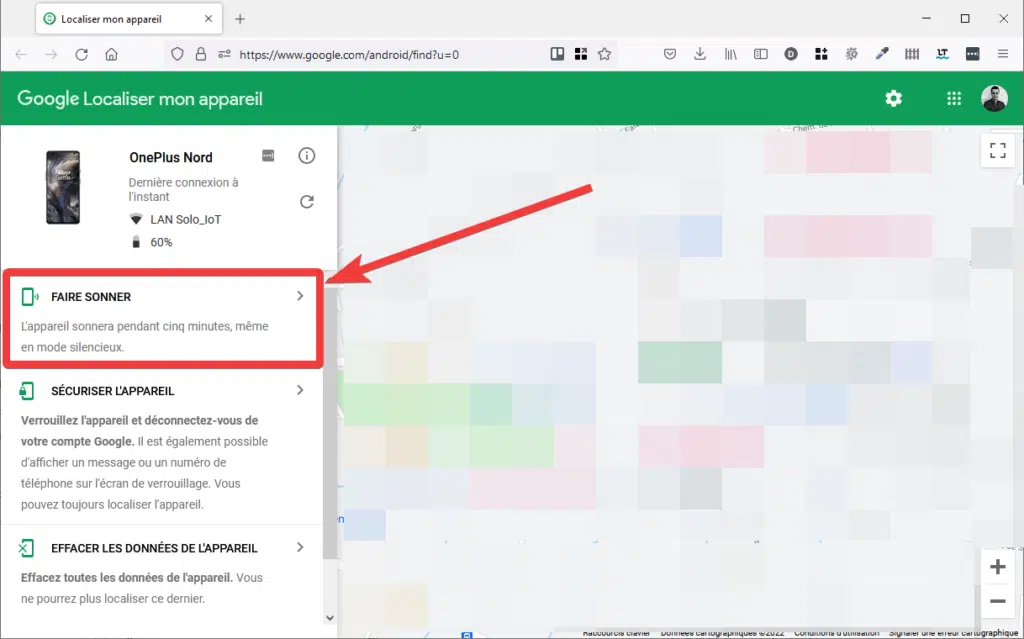The image size is (1024, 639).
Task: Click the Google Localiser mon appareil title
Action: 140,99
